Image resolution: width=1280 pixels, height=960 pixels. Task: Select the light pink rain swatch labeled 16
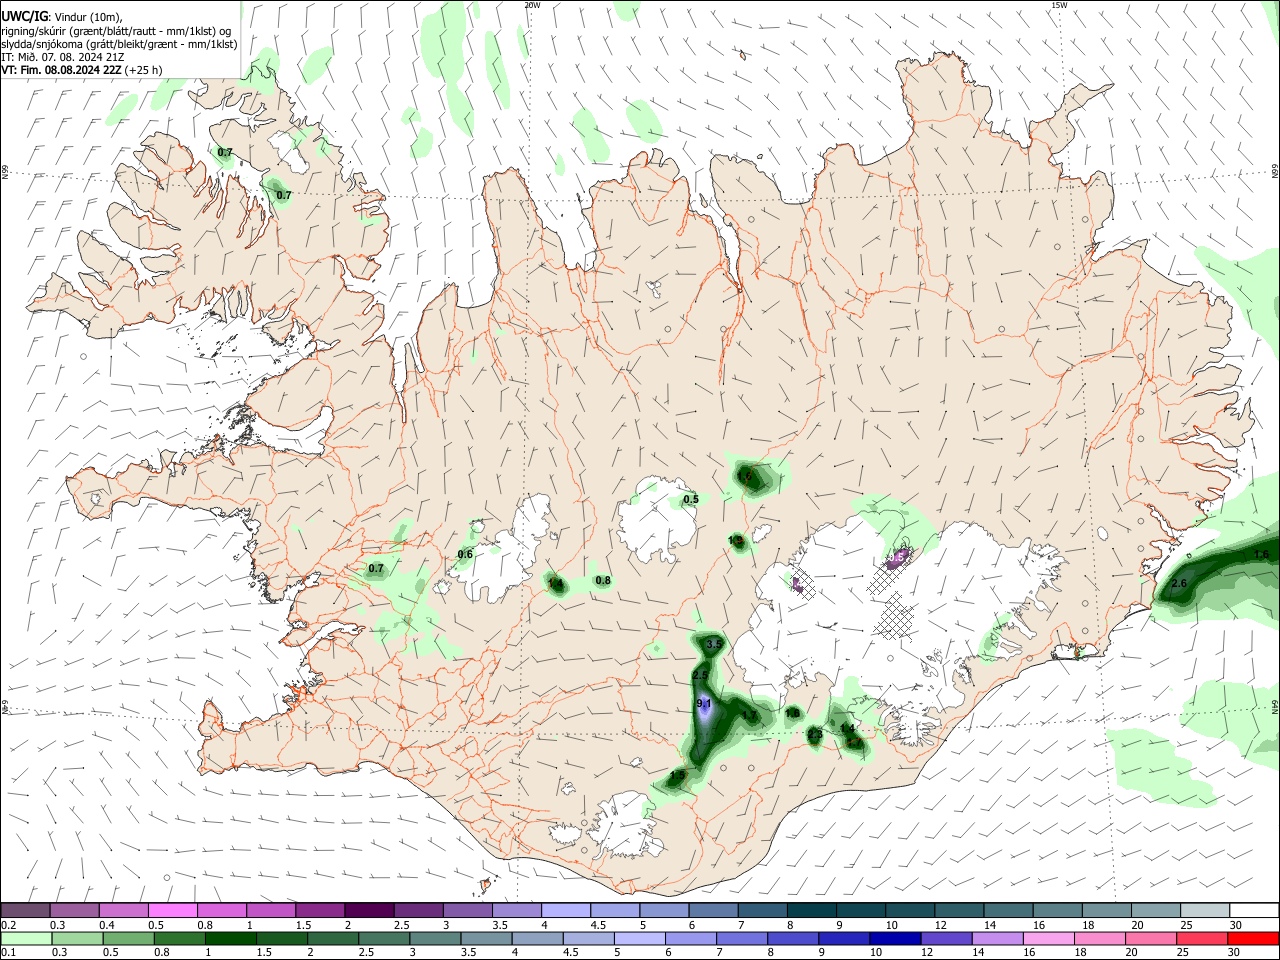(x=1047, y=938)
